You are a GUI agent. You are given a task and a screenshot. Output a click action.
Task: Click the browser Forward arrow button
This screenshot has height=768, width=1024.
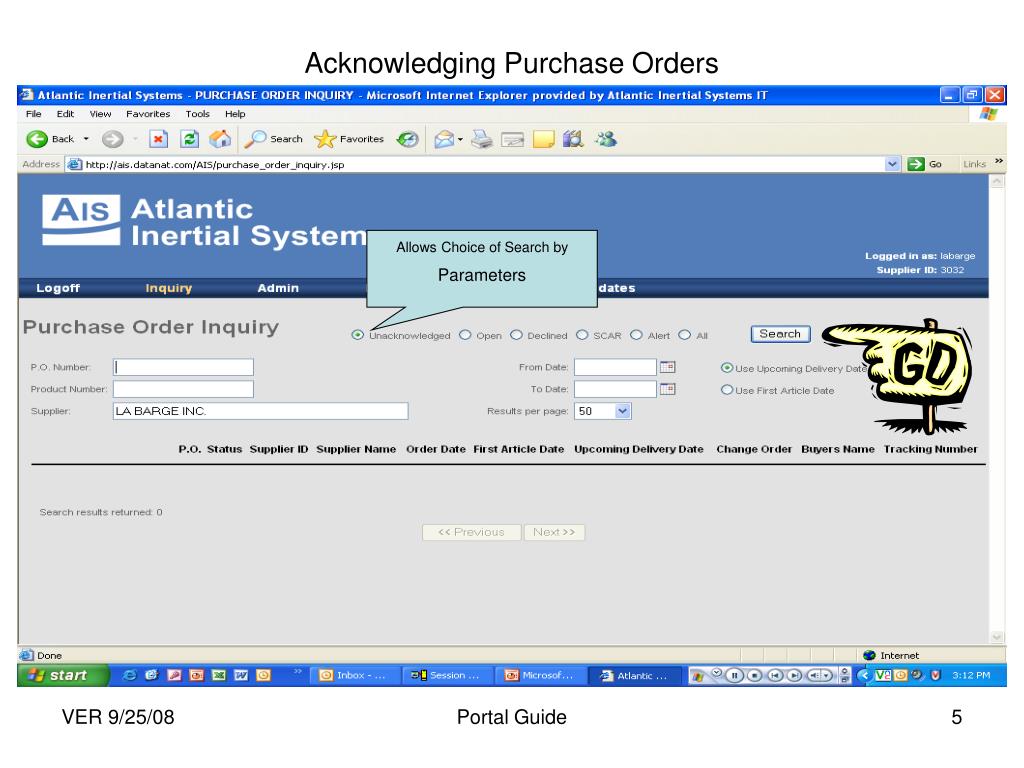pos(112,139)
